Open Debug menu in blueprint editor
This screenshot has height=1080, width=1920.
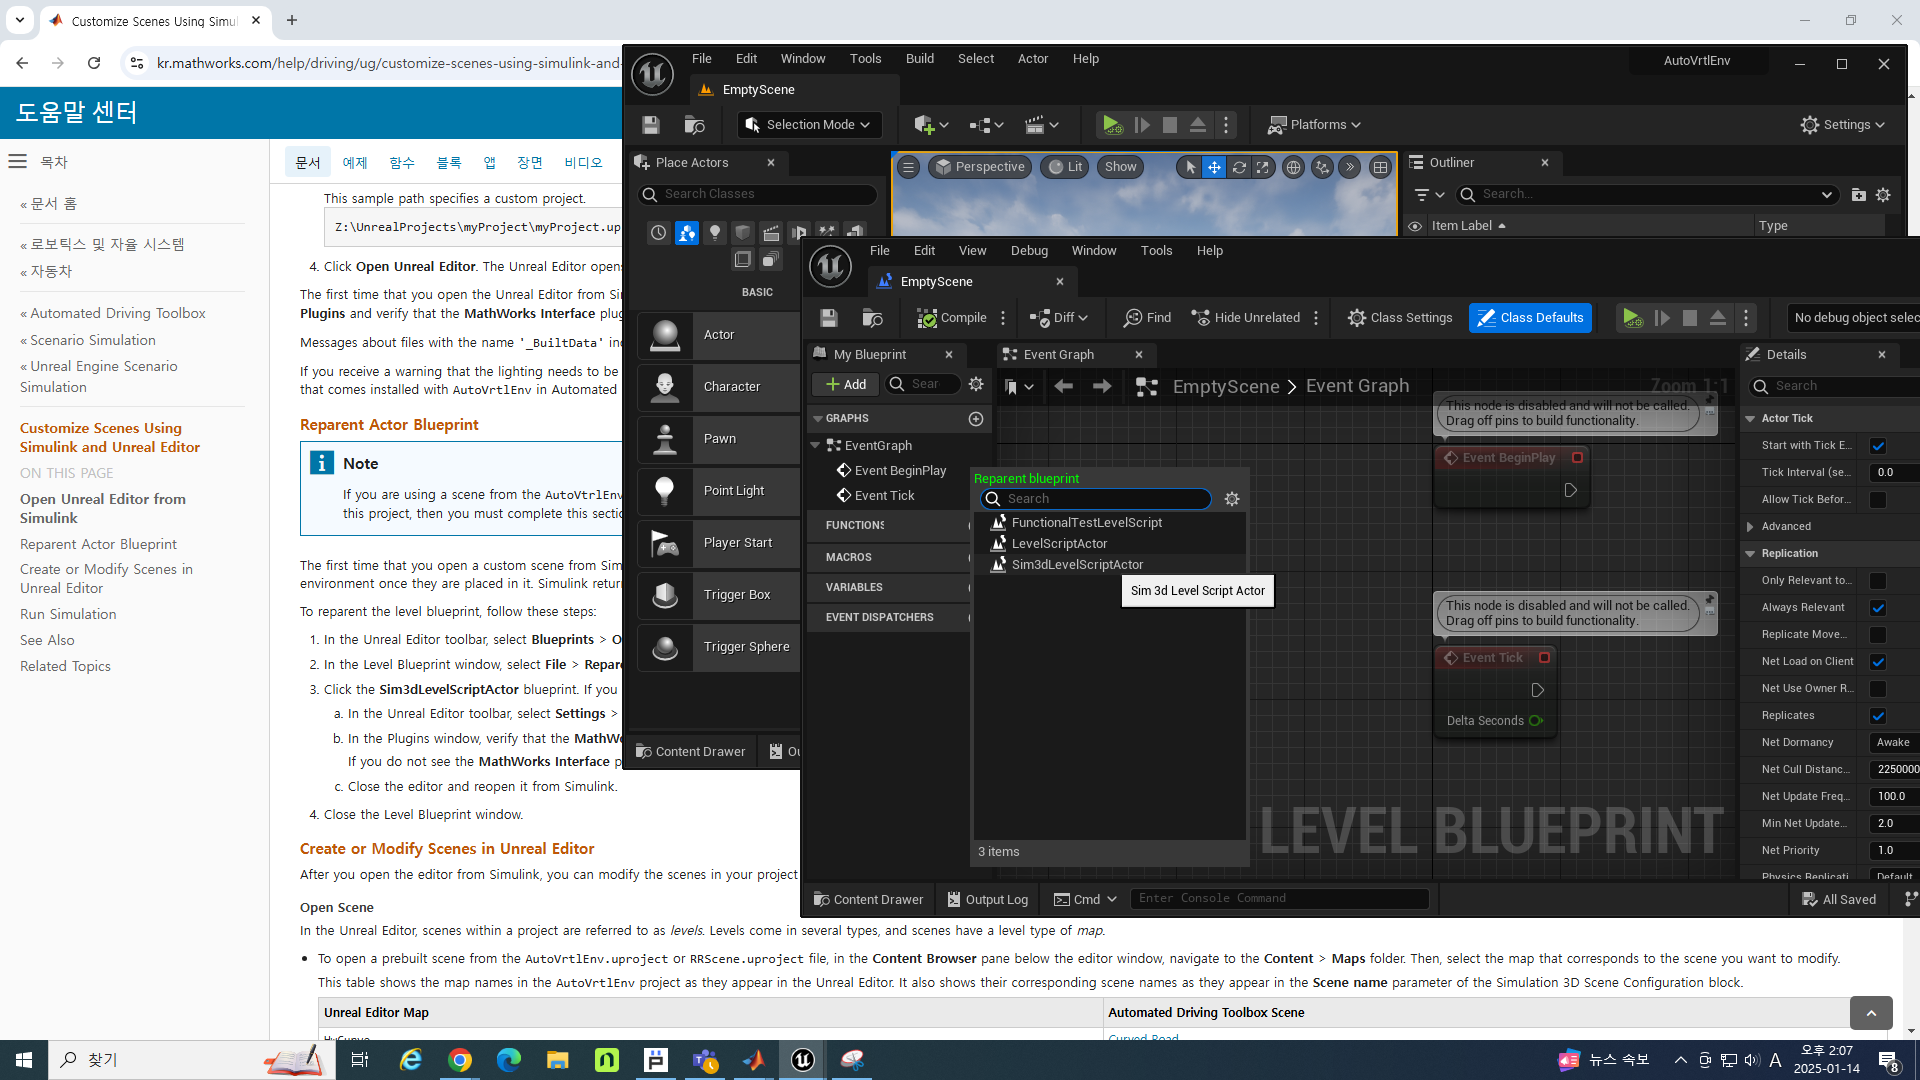pos(1029,251)
